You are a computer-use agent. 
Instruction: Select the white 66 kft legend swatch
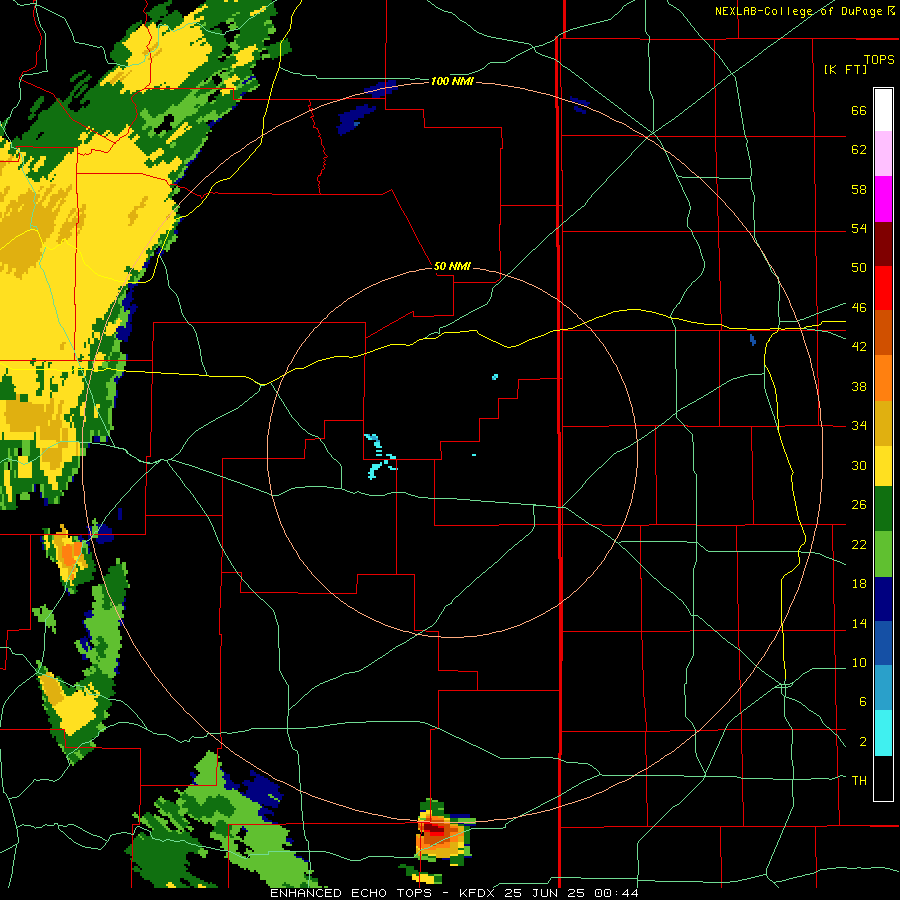883,110
